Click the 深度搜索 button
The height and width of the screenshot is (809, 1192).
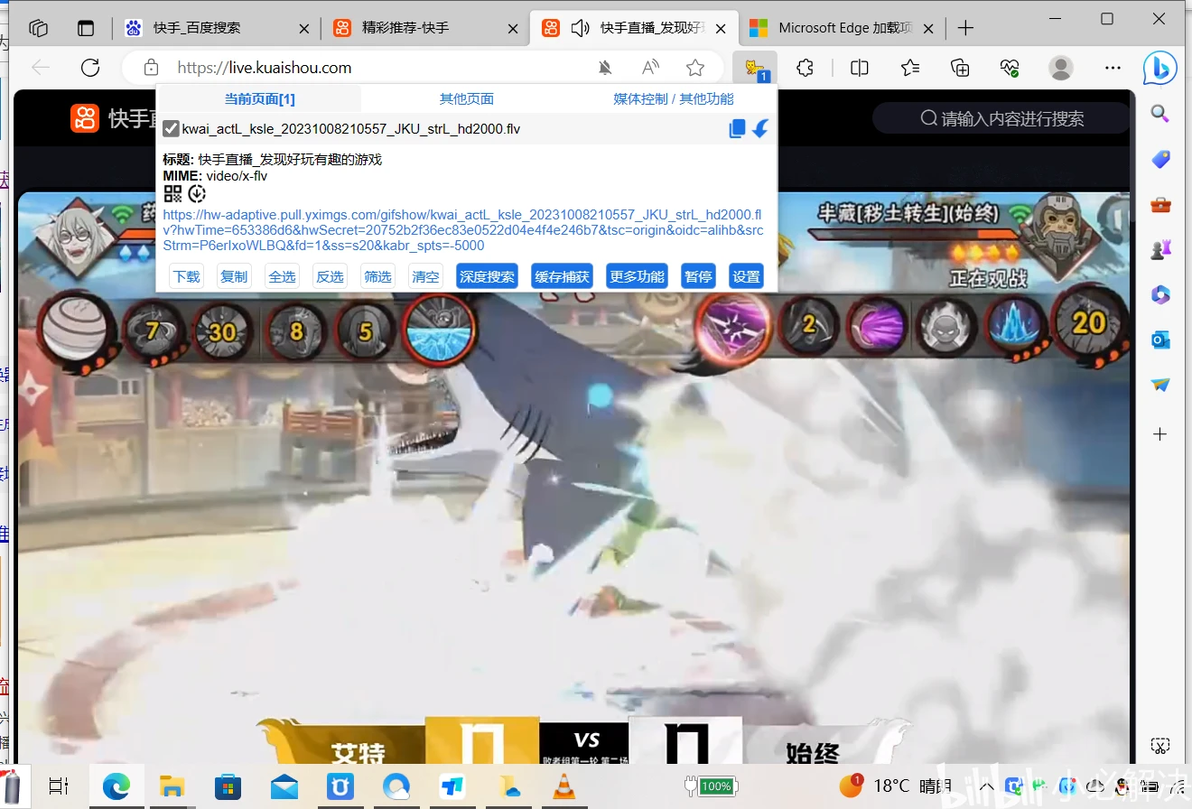pos(487,277)
